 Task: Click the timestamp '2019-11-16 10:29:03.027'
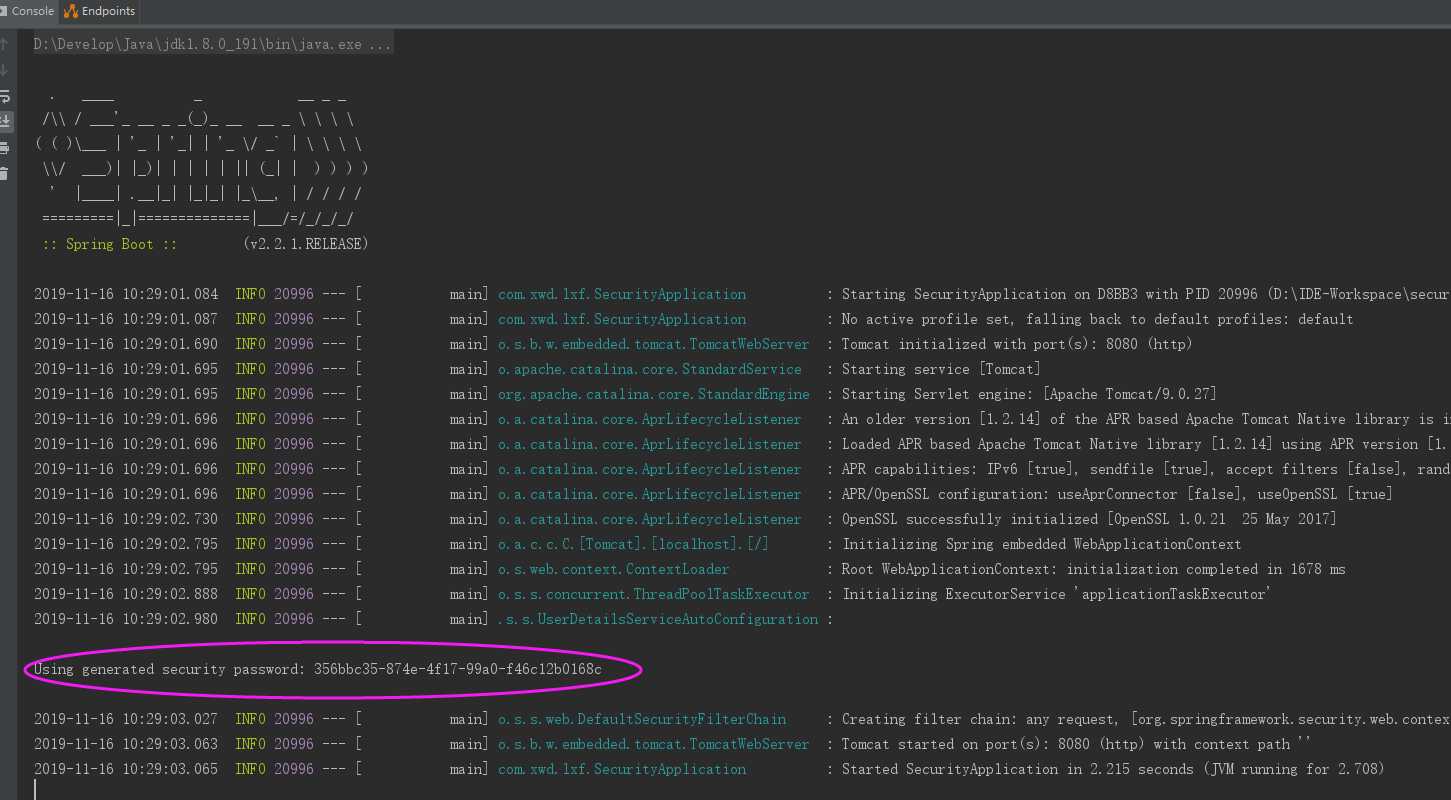pos(126,719)
